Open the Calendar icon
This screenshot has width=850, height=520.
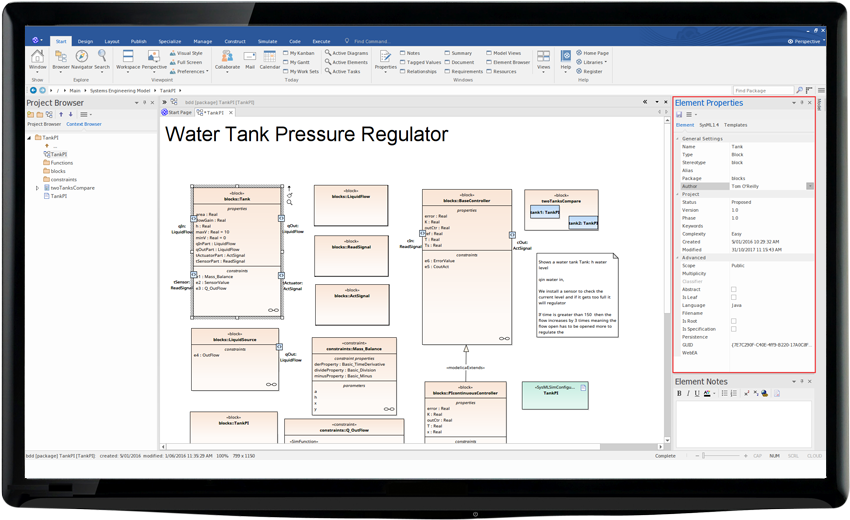270,57
